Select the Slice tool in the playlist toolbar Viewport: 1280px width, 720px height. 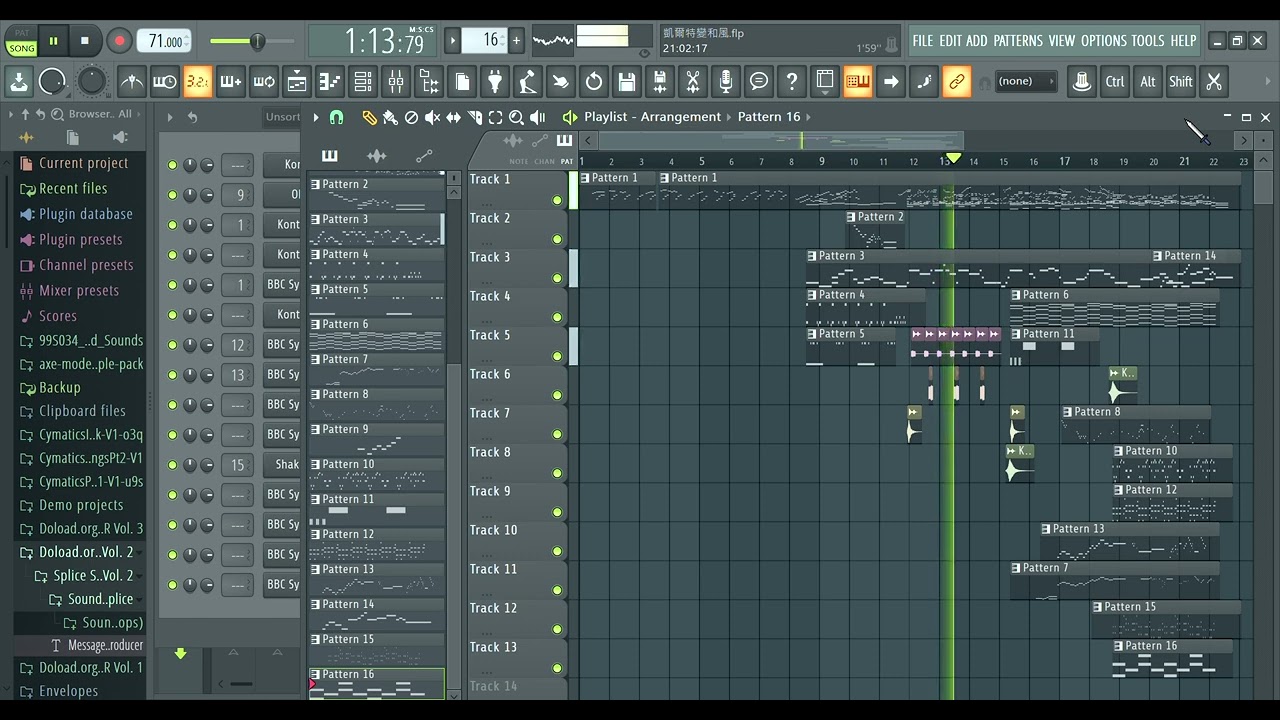tap(474, 118)
